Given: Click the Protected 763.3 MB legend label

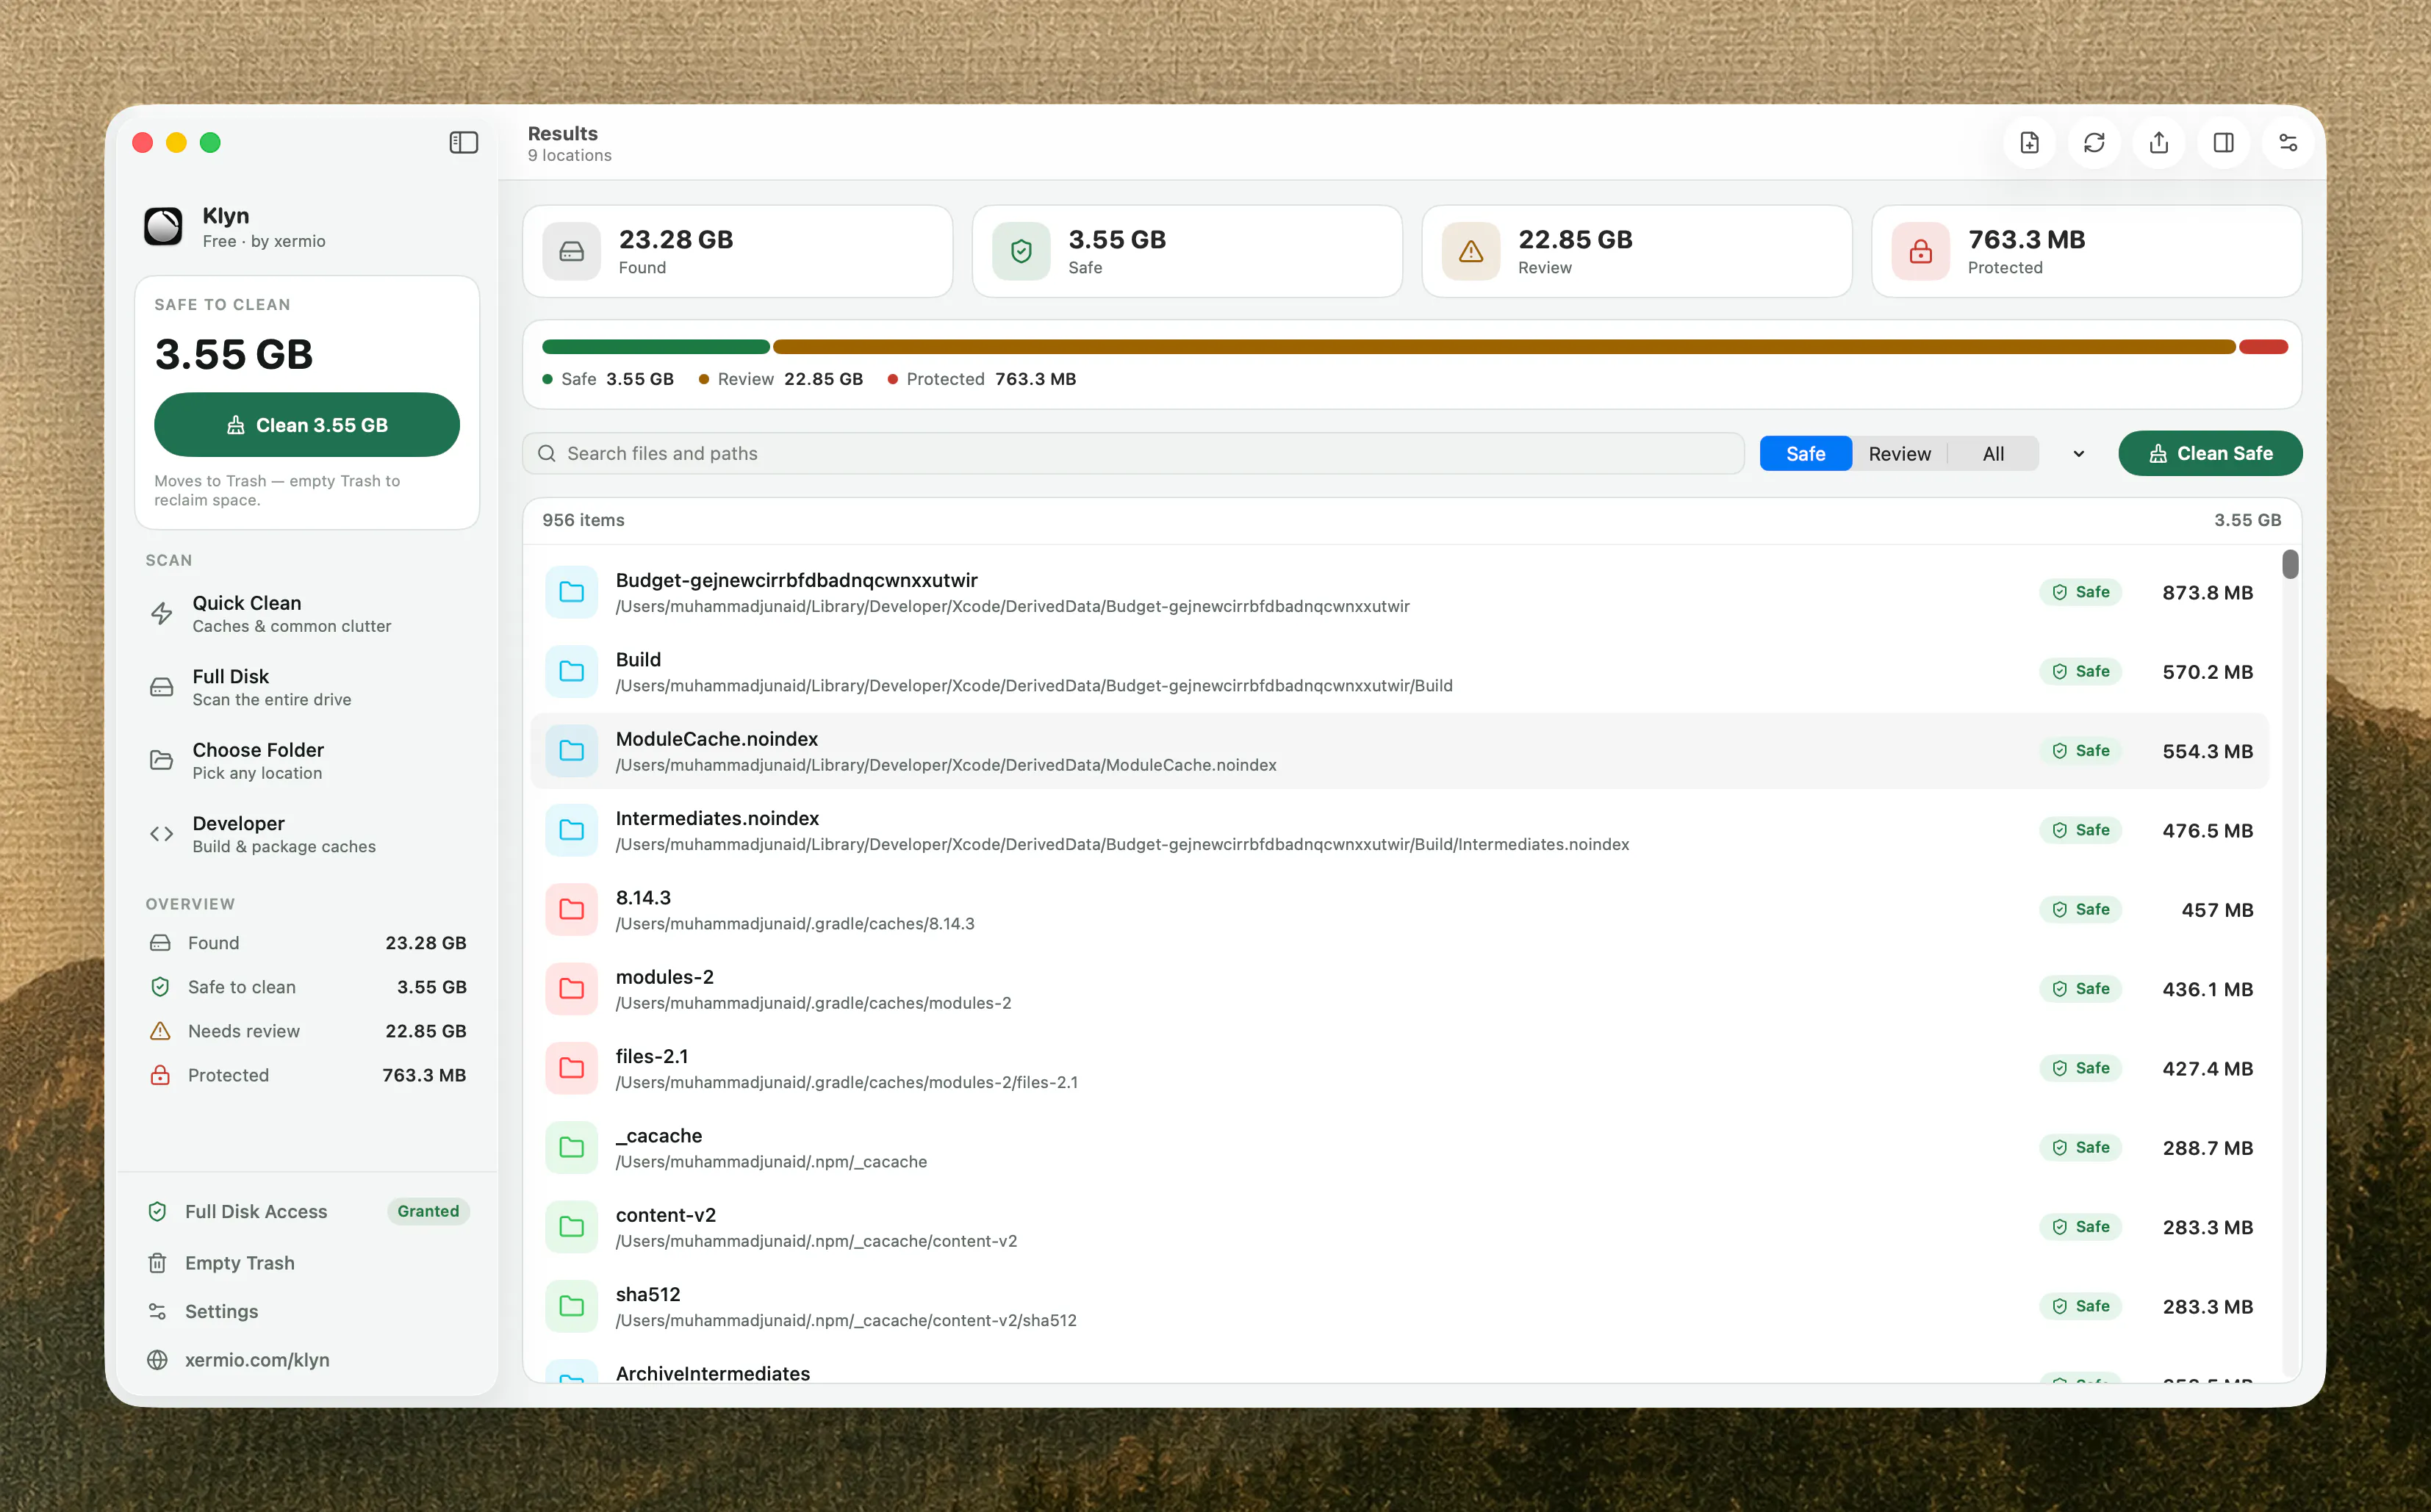Looking at the screenshot, I should tap(981, 379).
